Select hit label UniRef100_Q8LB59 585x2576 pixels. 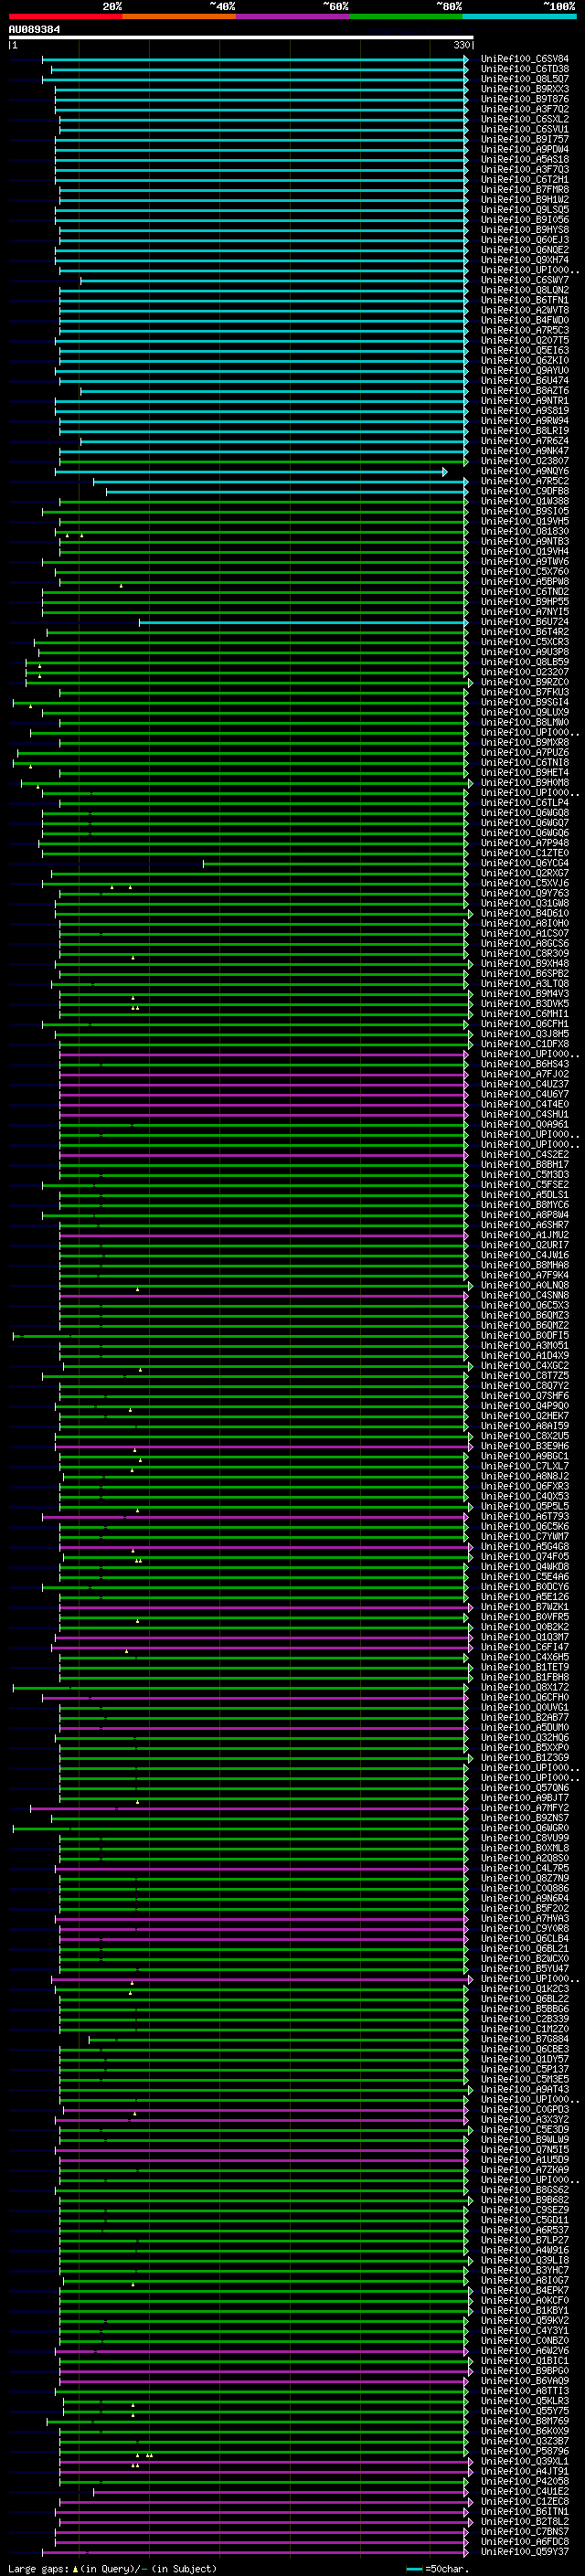[525, 662]
